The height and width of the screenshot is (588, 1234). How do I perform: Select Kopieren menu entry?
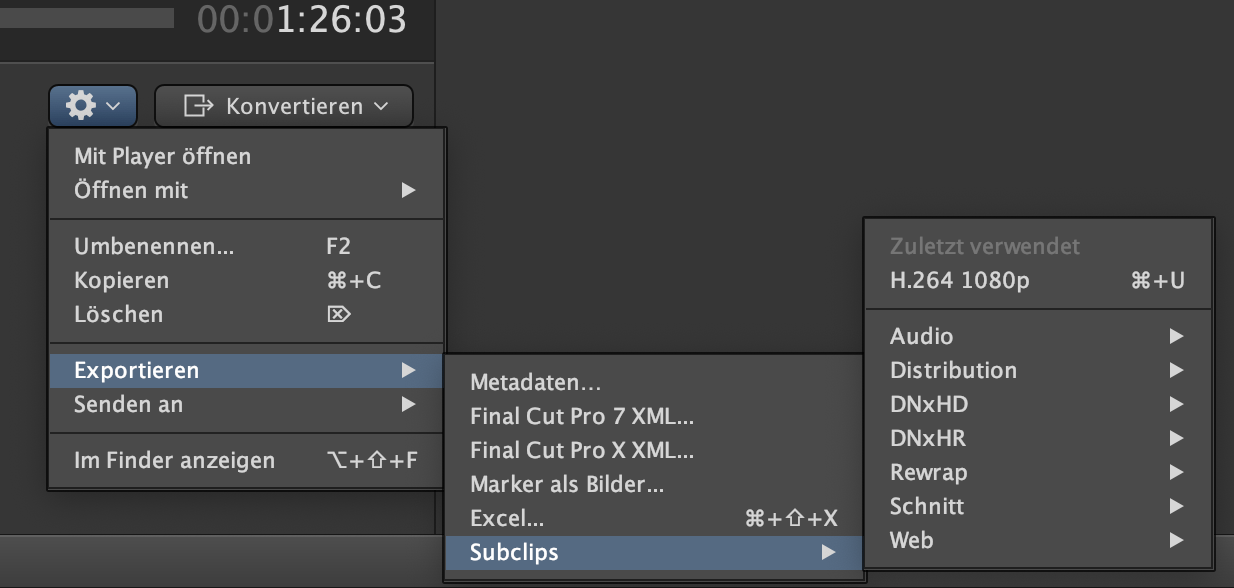[246, 280]
